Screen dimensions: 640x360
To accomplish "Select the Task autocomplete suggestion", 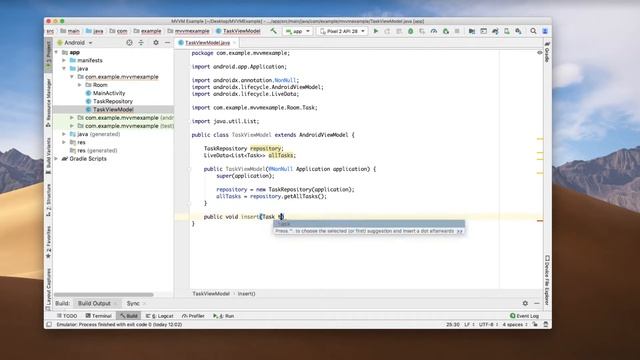I will [x=369, y=224].
